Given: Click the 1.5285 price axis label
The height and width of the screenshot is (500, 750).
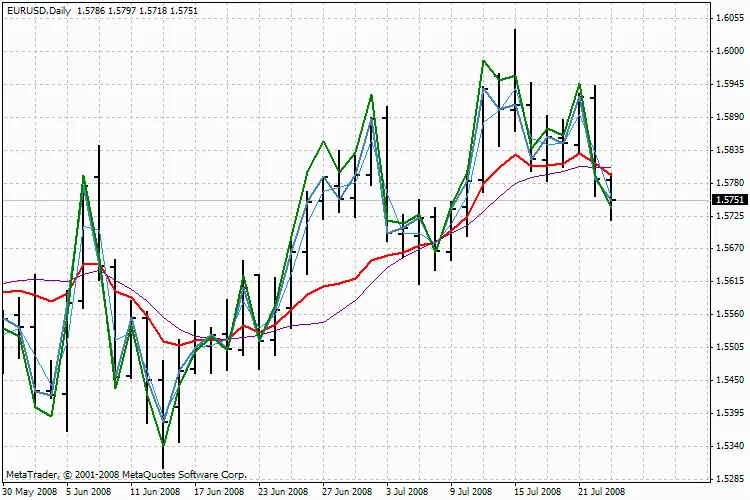Looking at the screenshot, I should [729, 478].
